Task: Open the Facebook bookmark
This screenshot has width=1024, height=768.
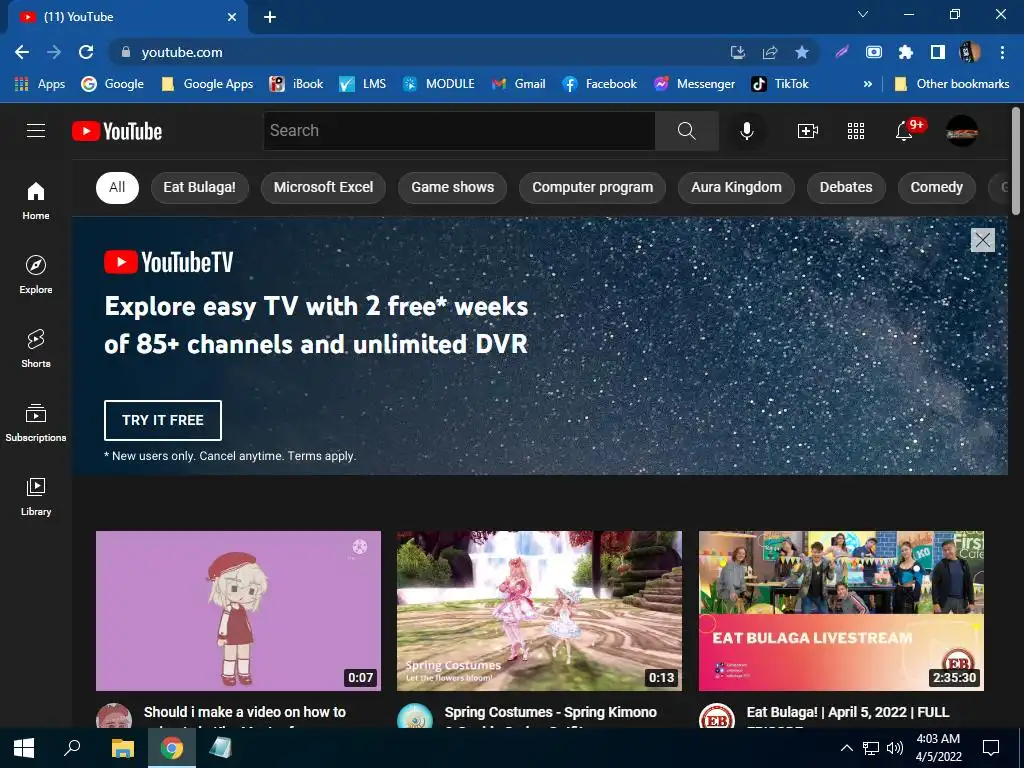Action: coord(600,84)
